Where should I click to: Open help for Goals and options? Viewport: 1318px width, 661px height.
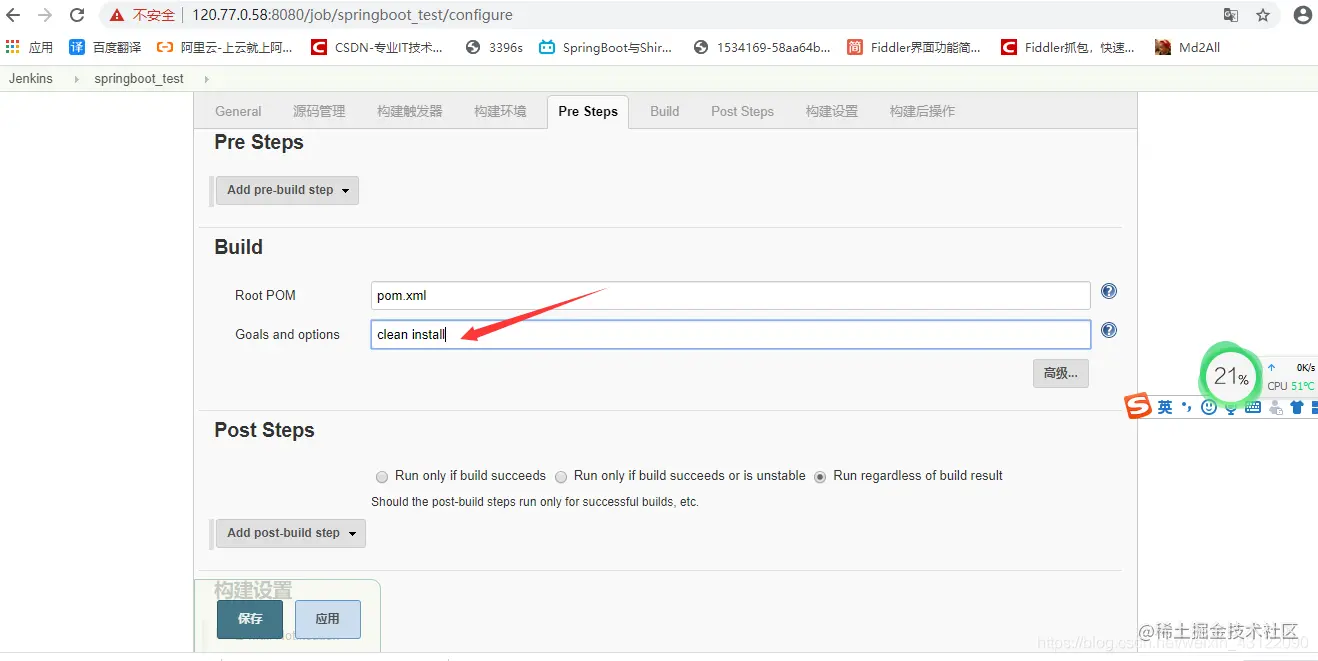1108,331
